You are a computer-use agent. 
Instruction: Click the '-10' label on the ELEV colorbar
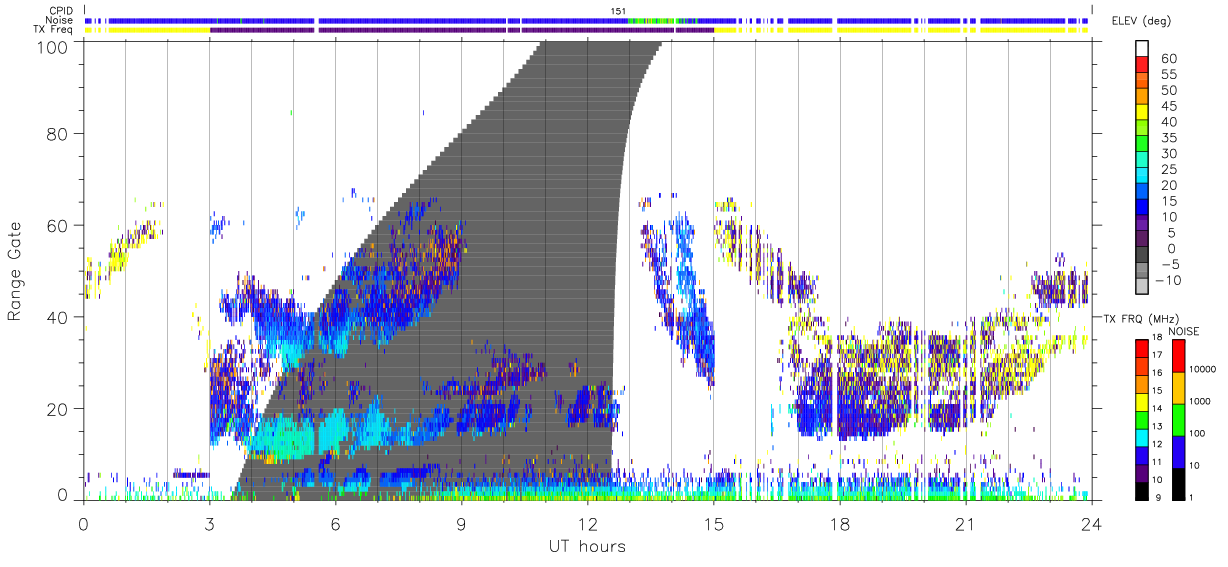1168,280
